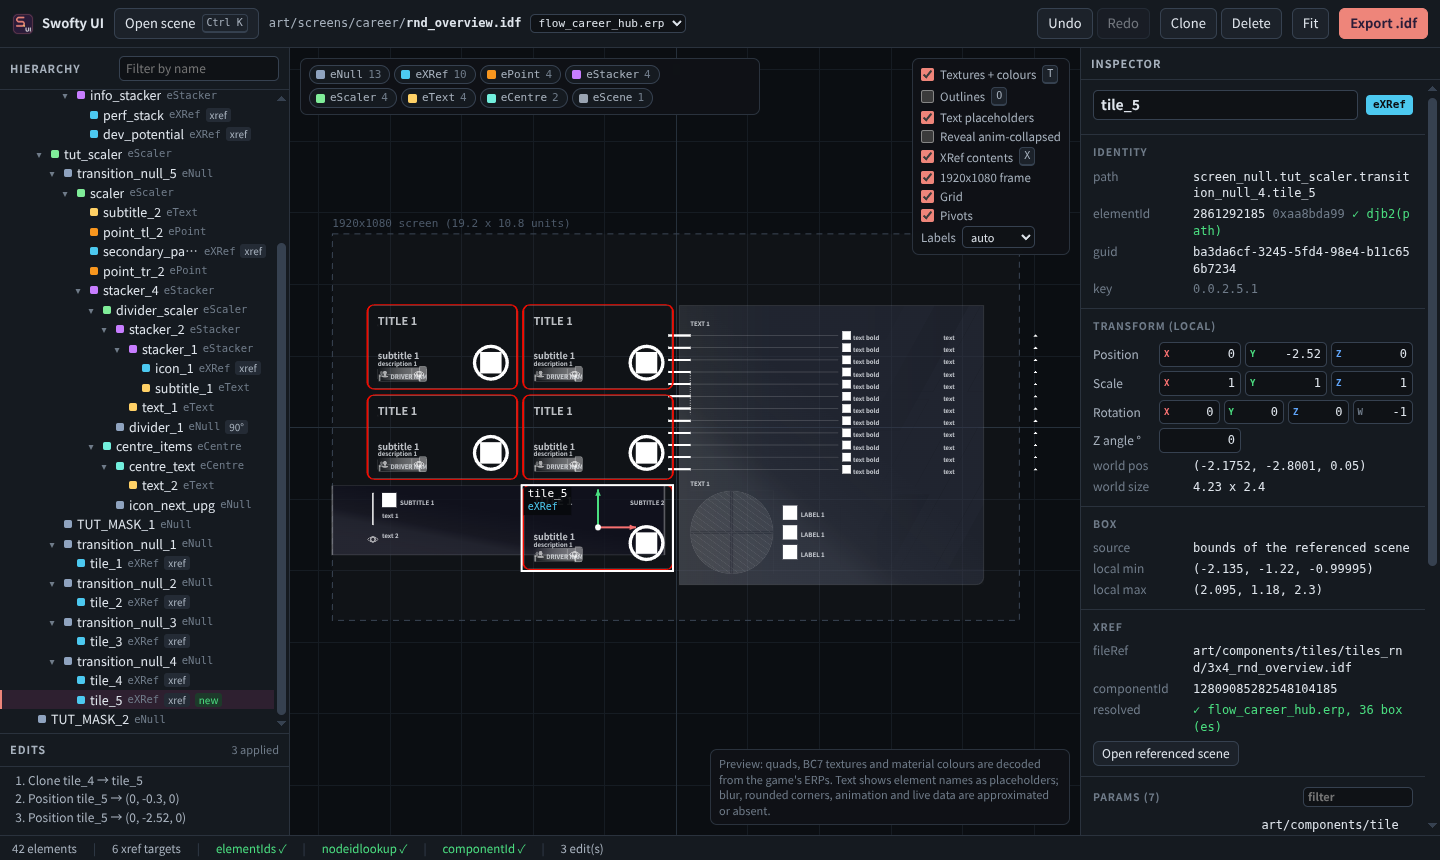This screenshot has height=860, width=1440.
Task: Open the Labels auto dropdown
Action: pos(998,238)
